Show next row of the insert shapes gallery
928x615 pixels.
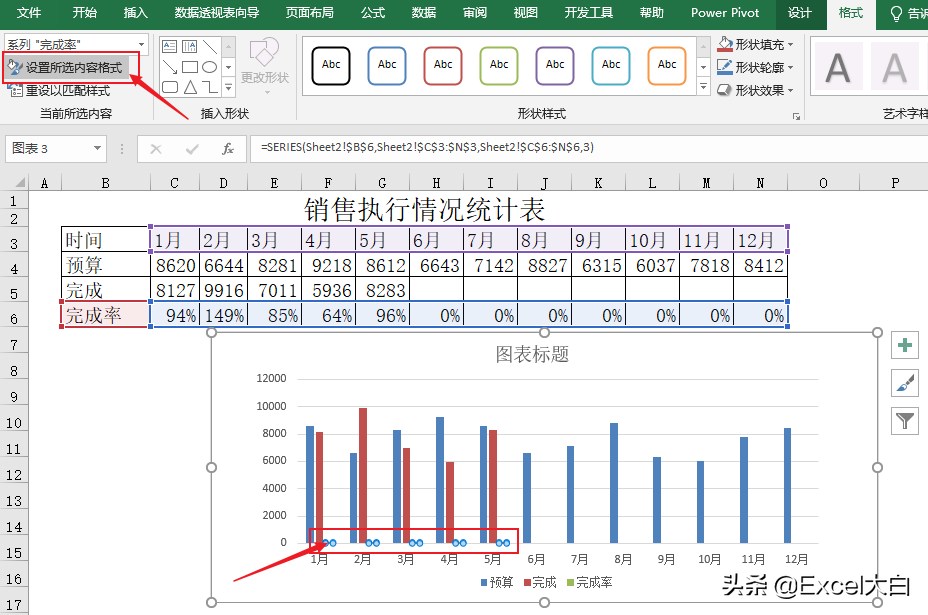coord(228,67)
